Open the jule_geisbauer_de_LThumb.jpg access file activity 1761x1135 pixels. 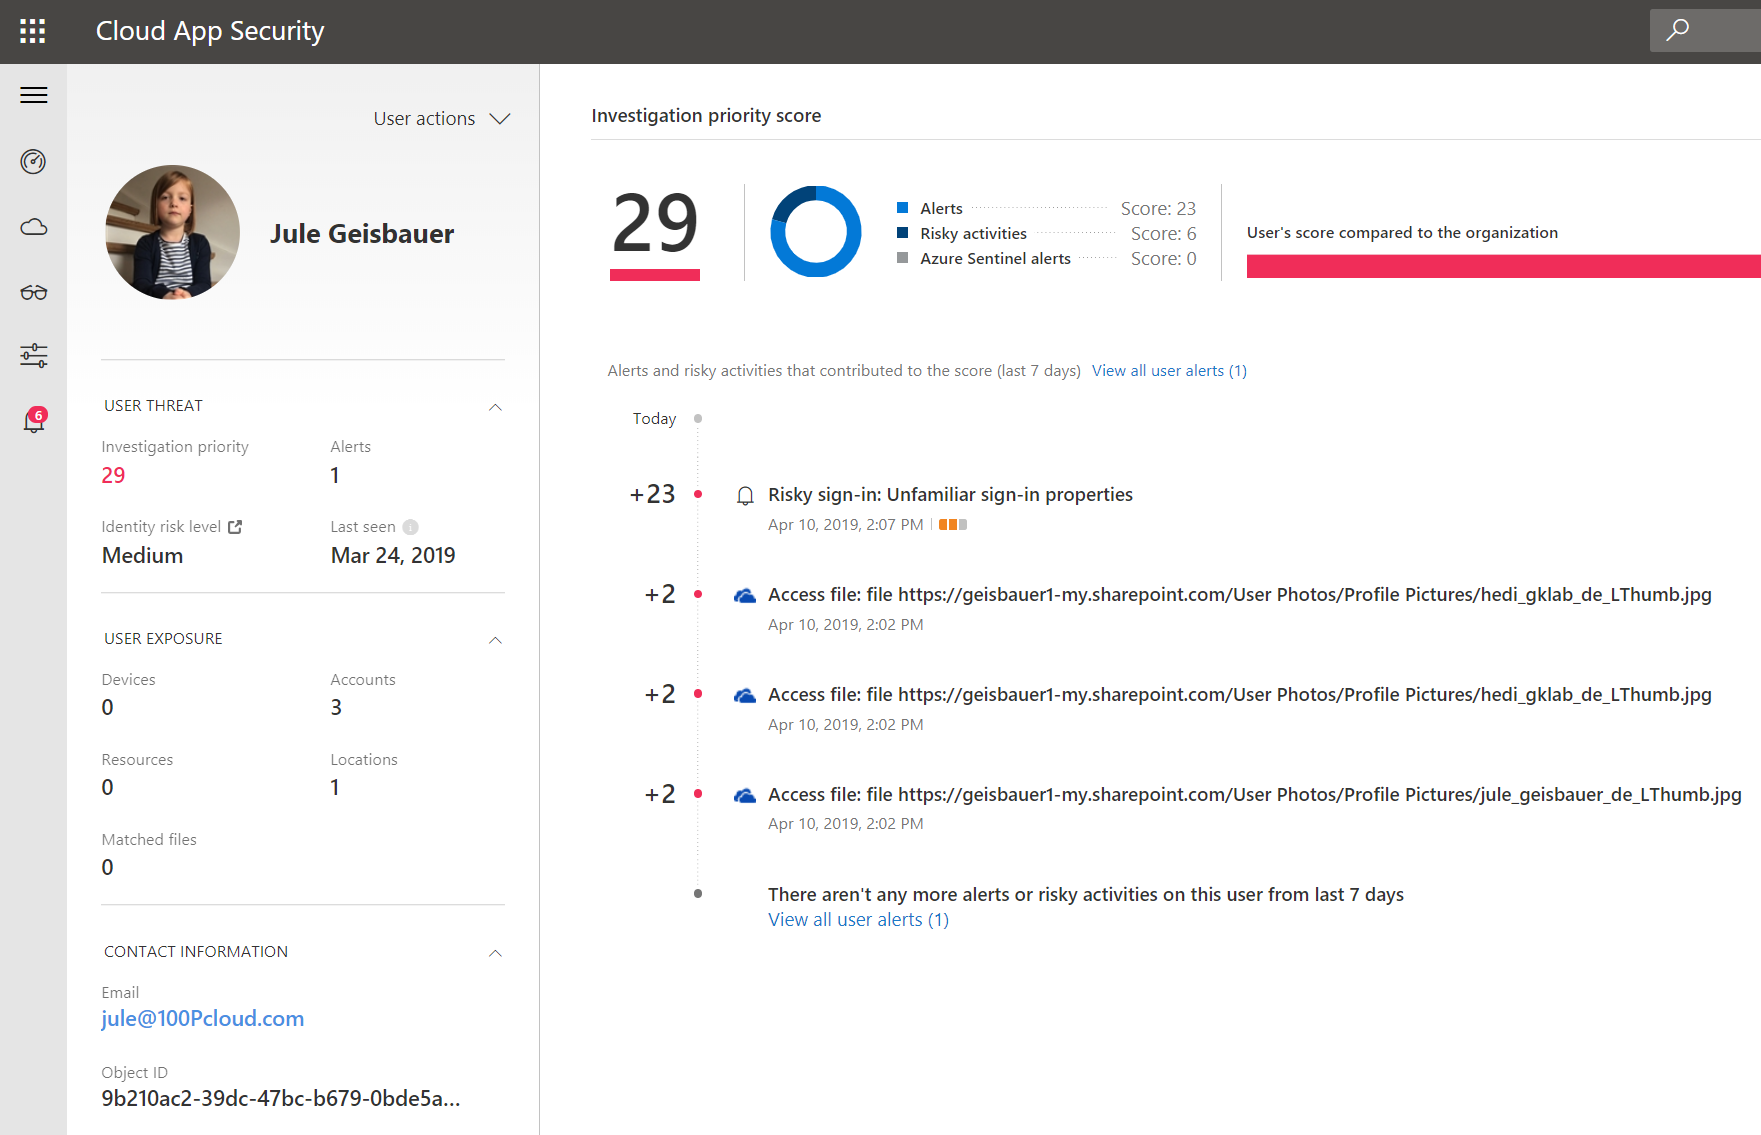1254,795
